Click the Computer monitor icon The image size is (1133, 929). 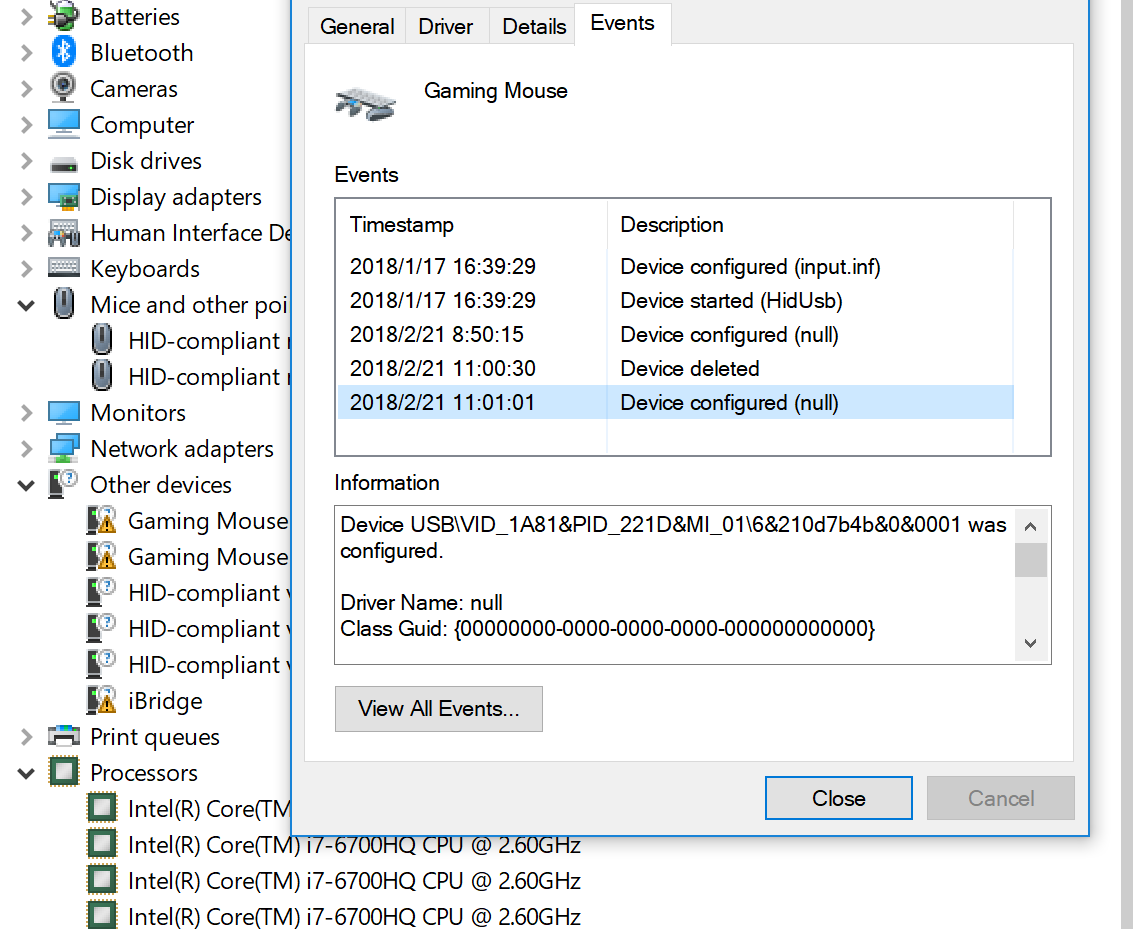point(64,124)
